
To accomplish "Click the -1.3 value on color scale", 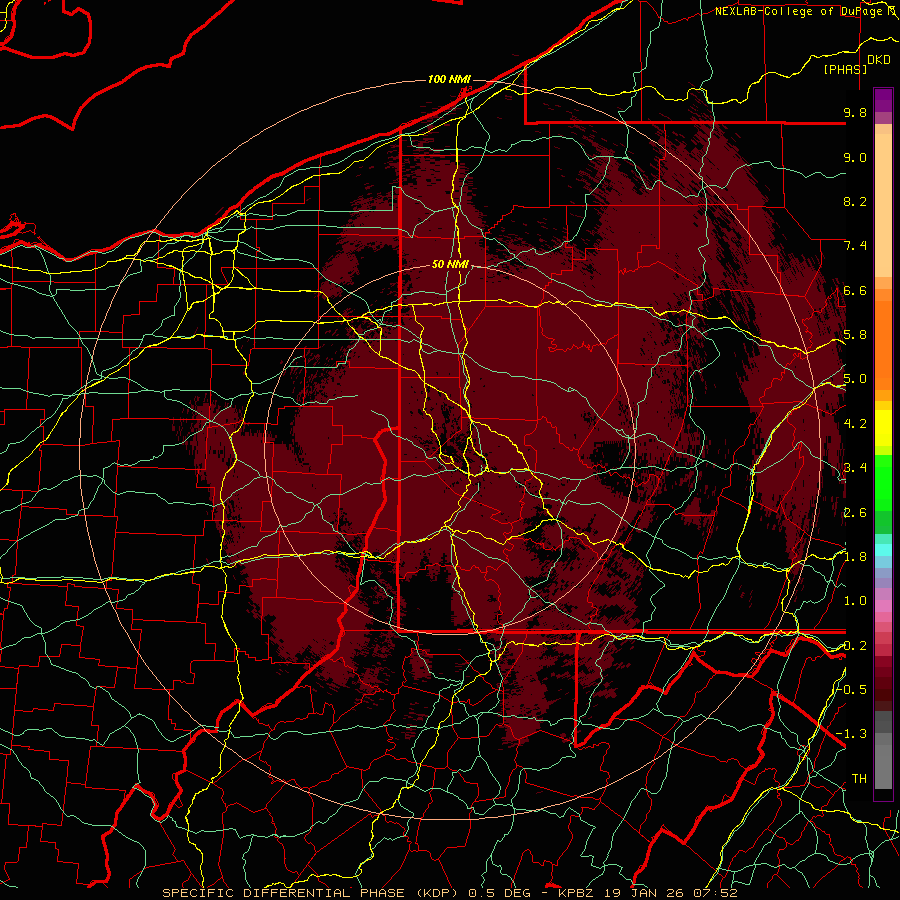I will coord(852,734).
